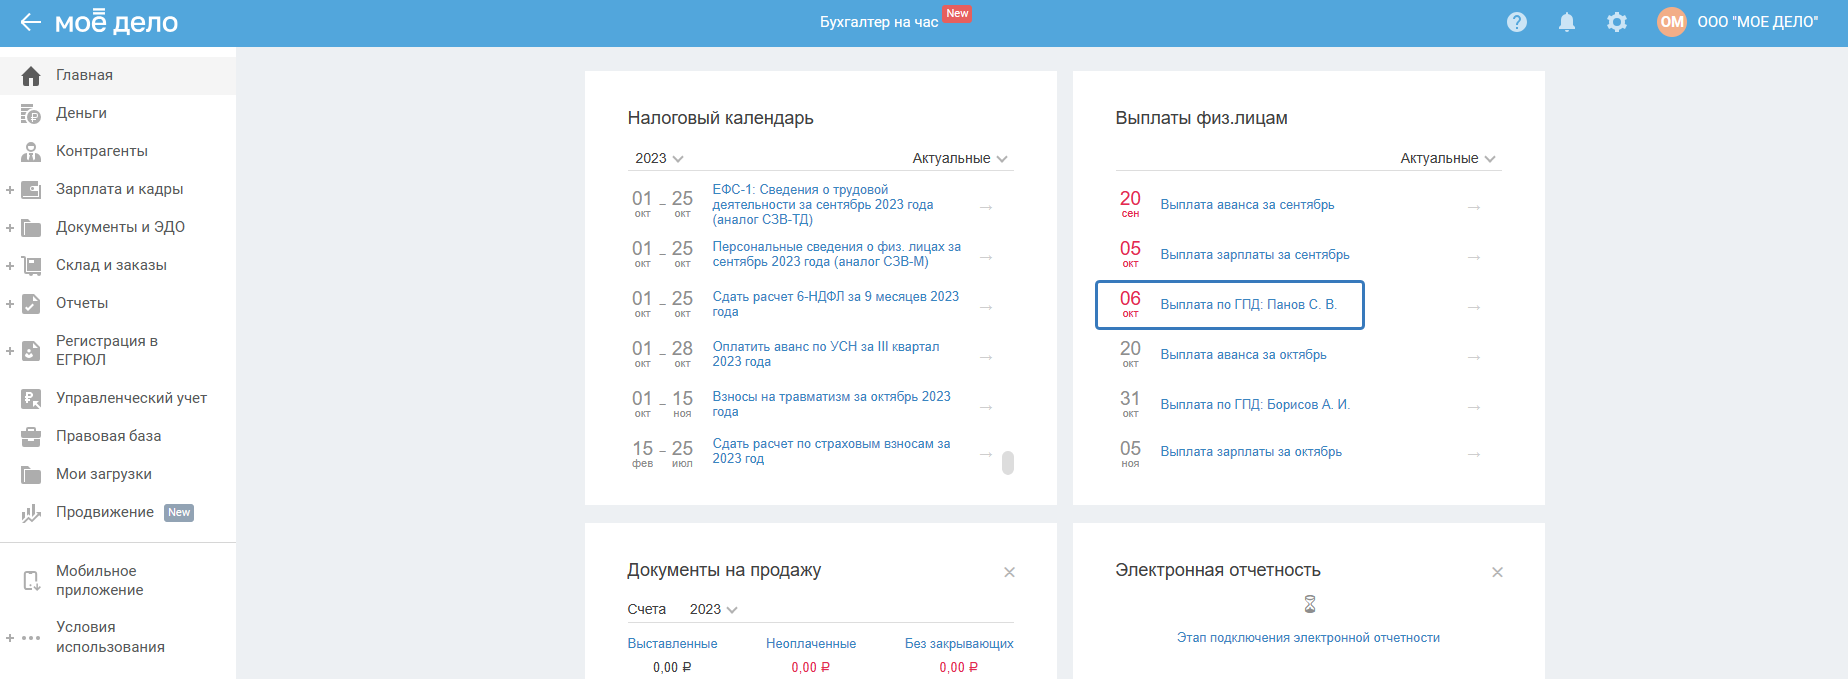Image resolution: width=1848 pixels, height=679 pixels.
Task: Click Без закрывающих invoices total
Action: pos(959,667)
